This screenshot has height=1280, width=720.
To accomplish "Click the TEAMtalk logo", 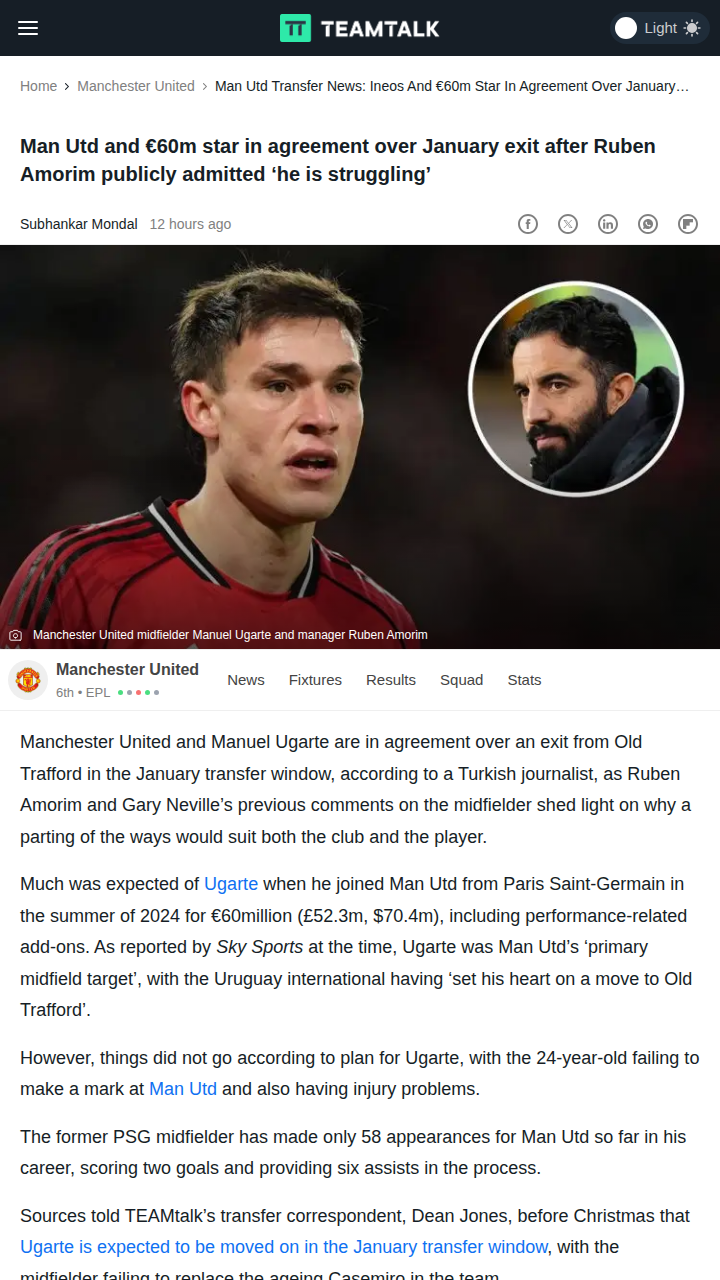I will pyautogui.click(x=359, y=28).
